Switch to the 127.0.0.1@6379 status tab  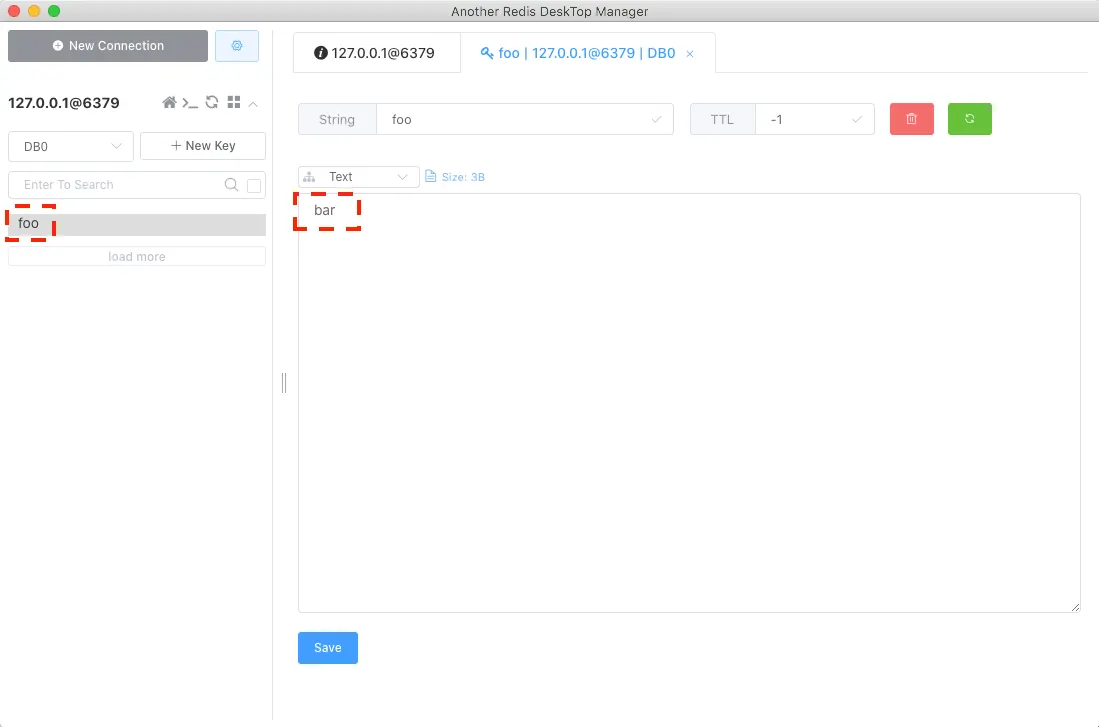[376, 53]
